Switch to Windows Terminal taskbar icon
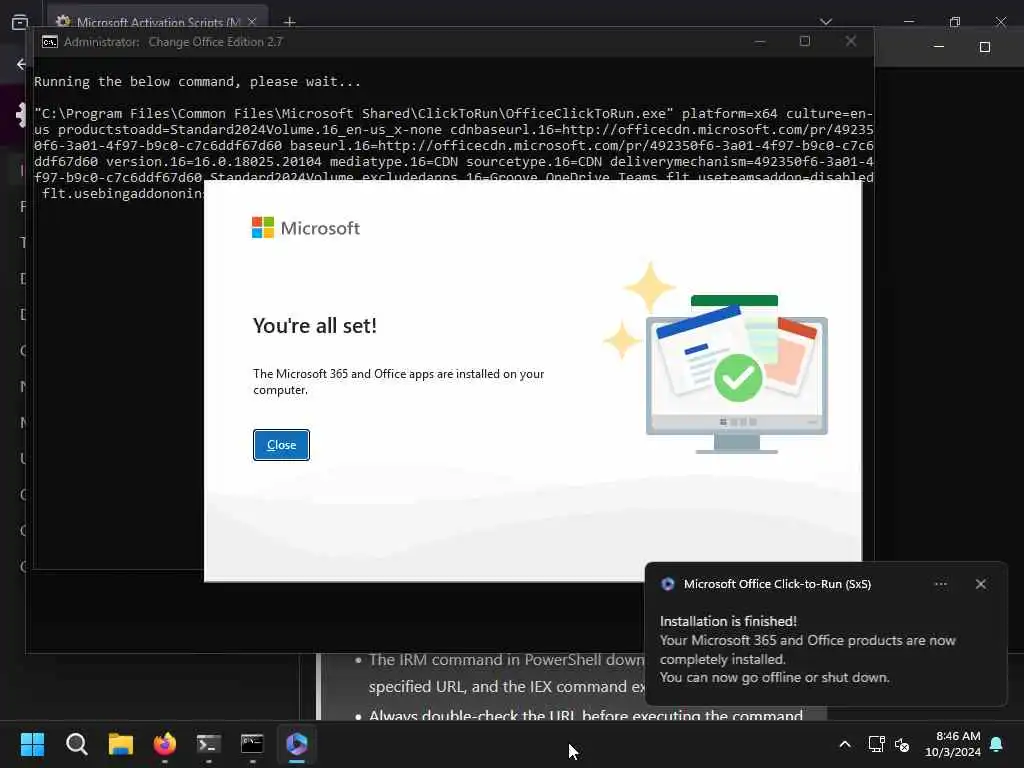The image size is (1024, 768). tap(209, 744)
